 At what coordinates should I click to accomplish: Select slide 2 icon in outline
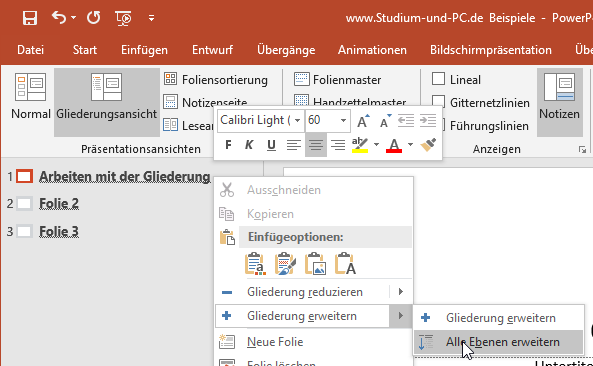[25, 203]
